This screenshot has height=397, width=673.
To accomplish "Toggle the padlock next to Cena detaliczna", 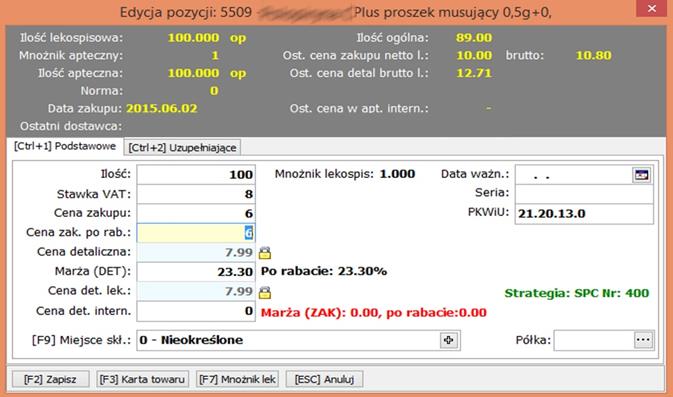I will [x=265, y=253].
